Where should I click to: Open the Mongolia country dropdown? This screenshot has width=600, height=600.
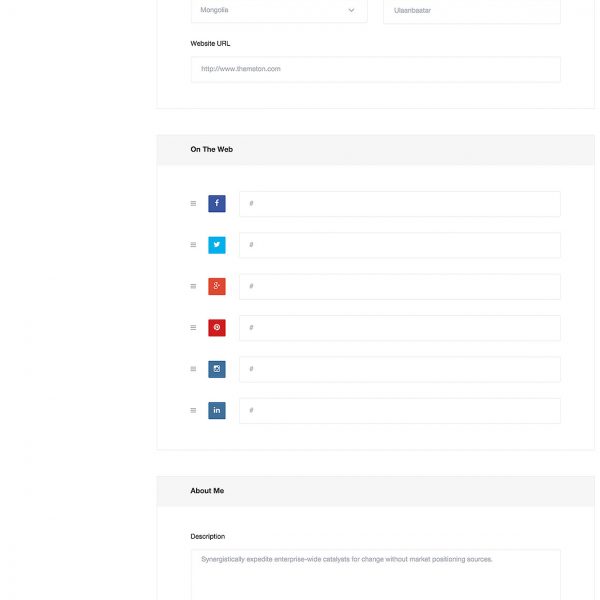pos(279,11)
